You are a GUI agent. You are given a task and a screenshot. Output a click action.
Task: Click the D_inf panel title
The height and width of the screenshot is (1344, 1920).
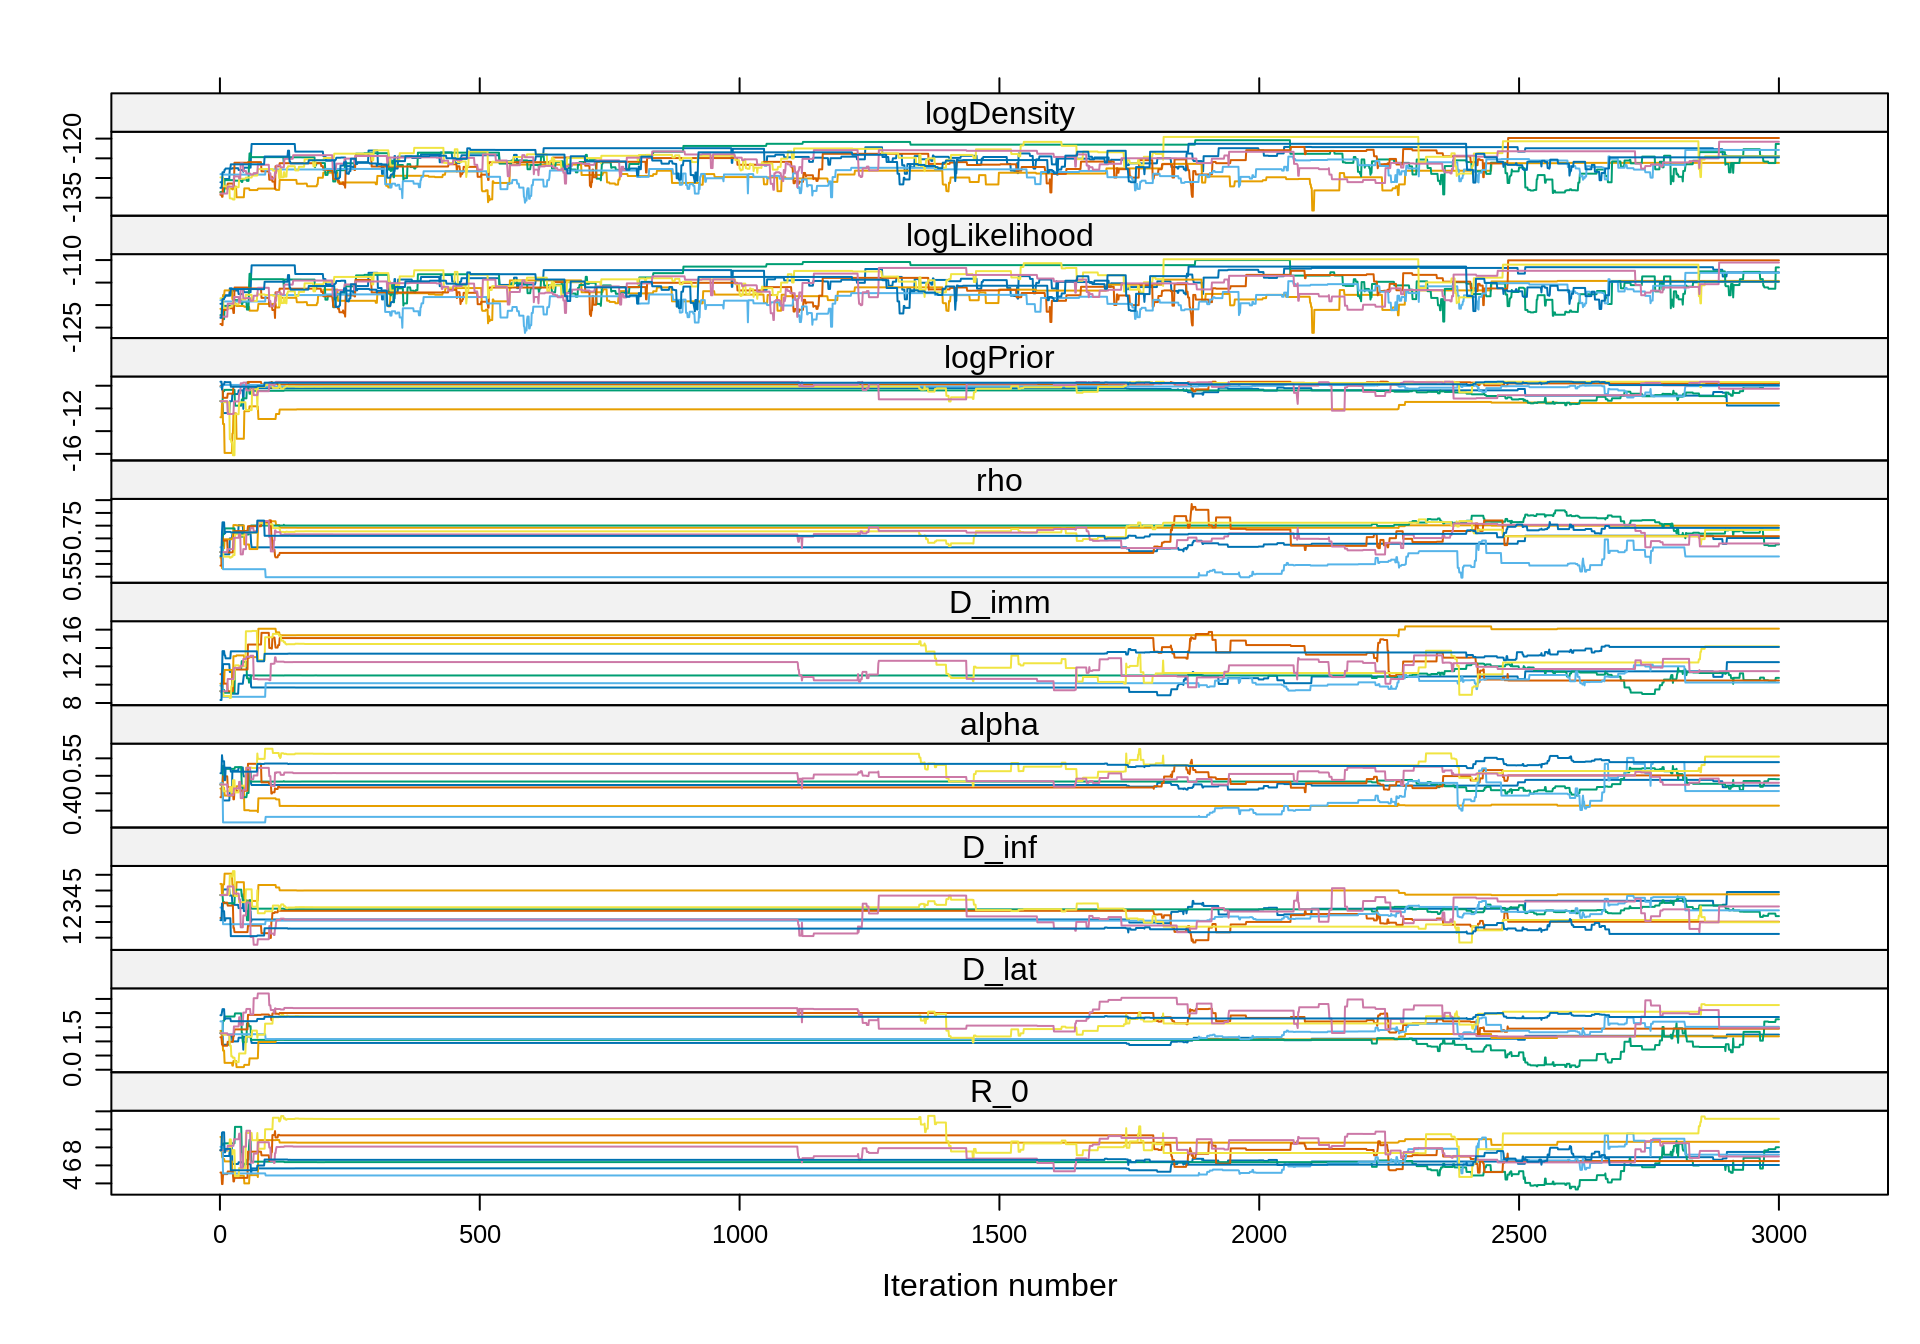tap(999, 848)
